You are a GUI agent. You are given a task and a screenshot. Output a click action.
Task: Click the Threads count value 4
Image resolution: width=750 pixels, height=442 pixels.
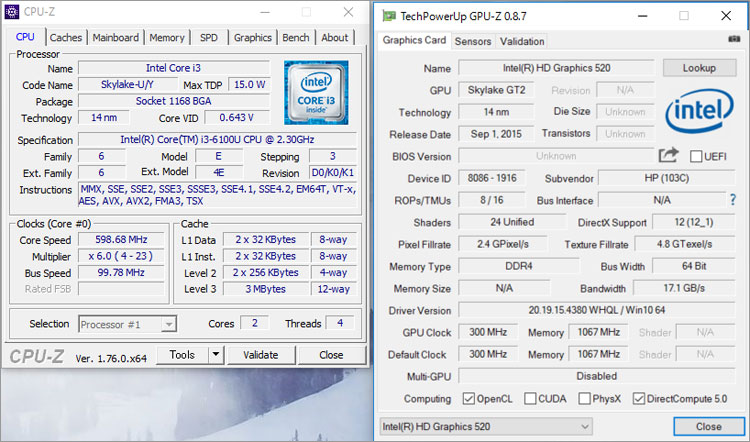point(340,323)
